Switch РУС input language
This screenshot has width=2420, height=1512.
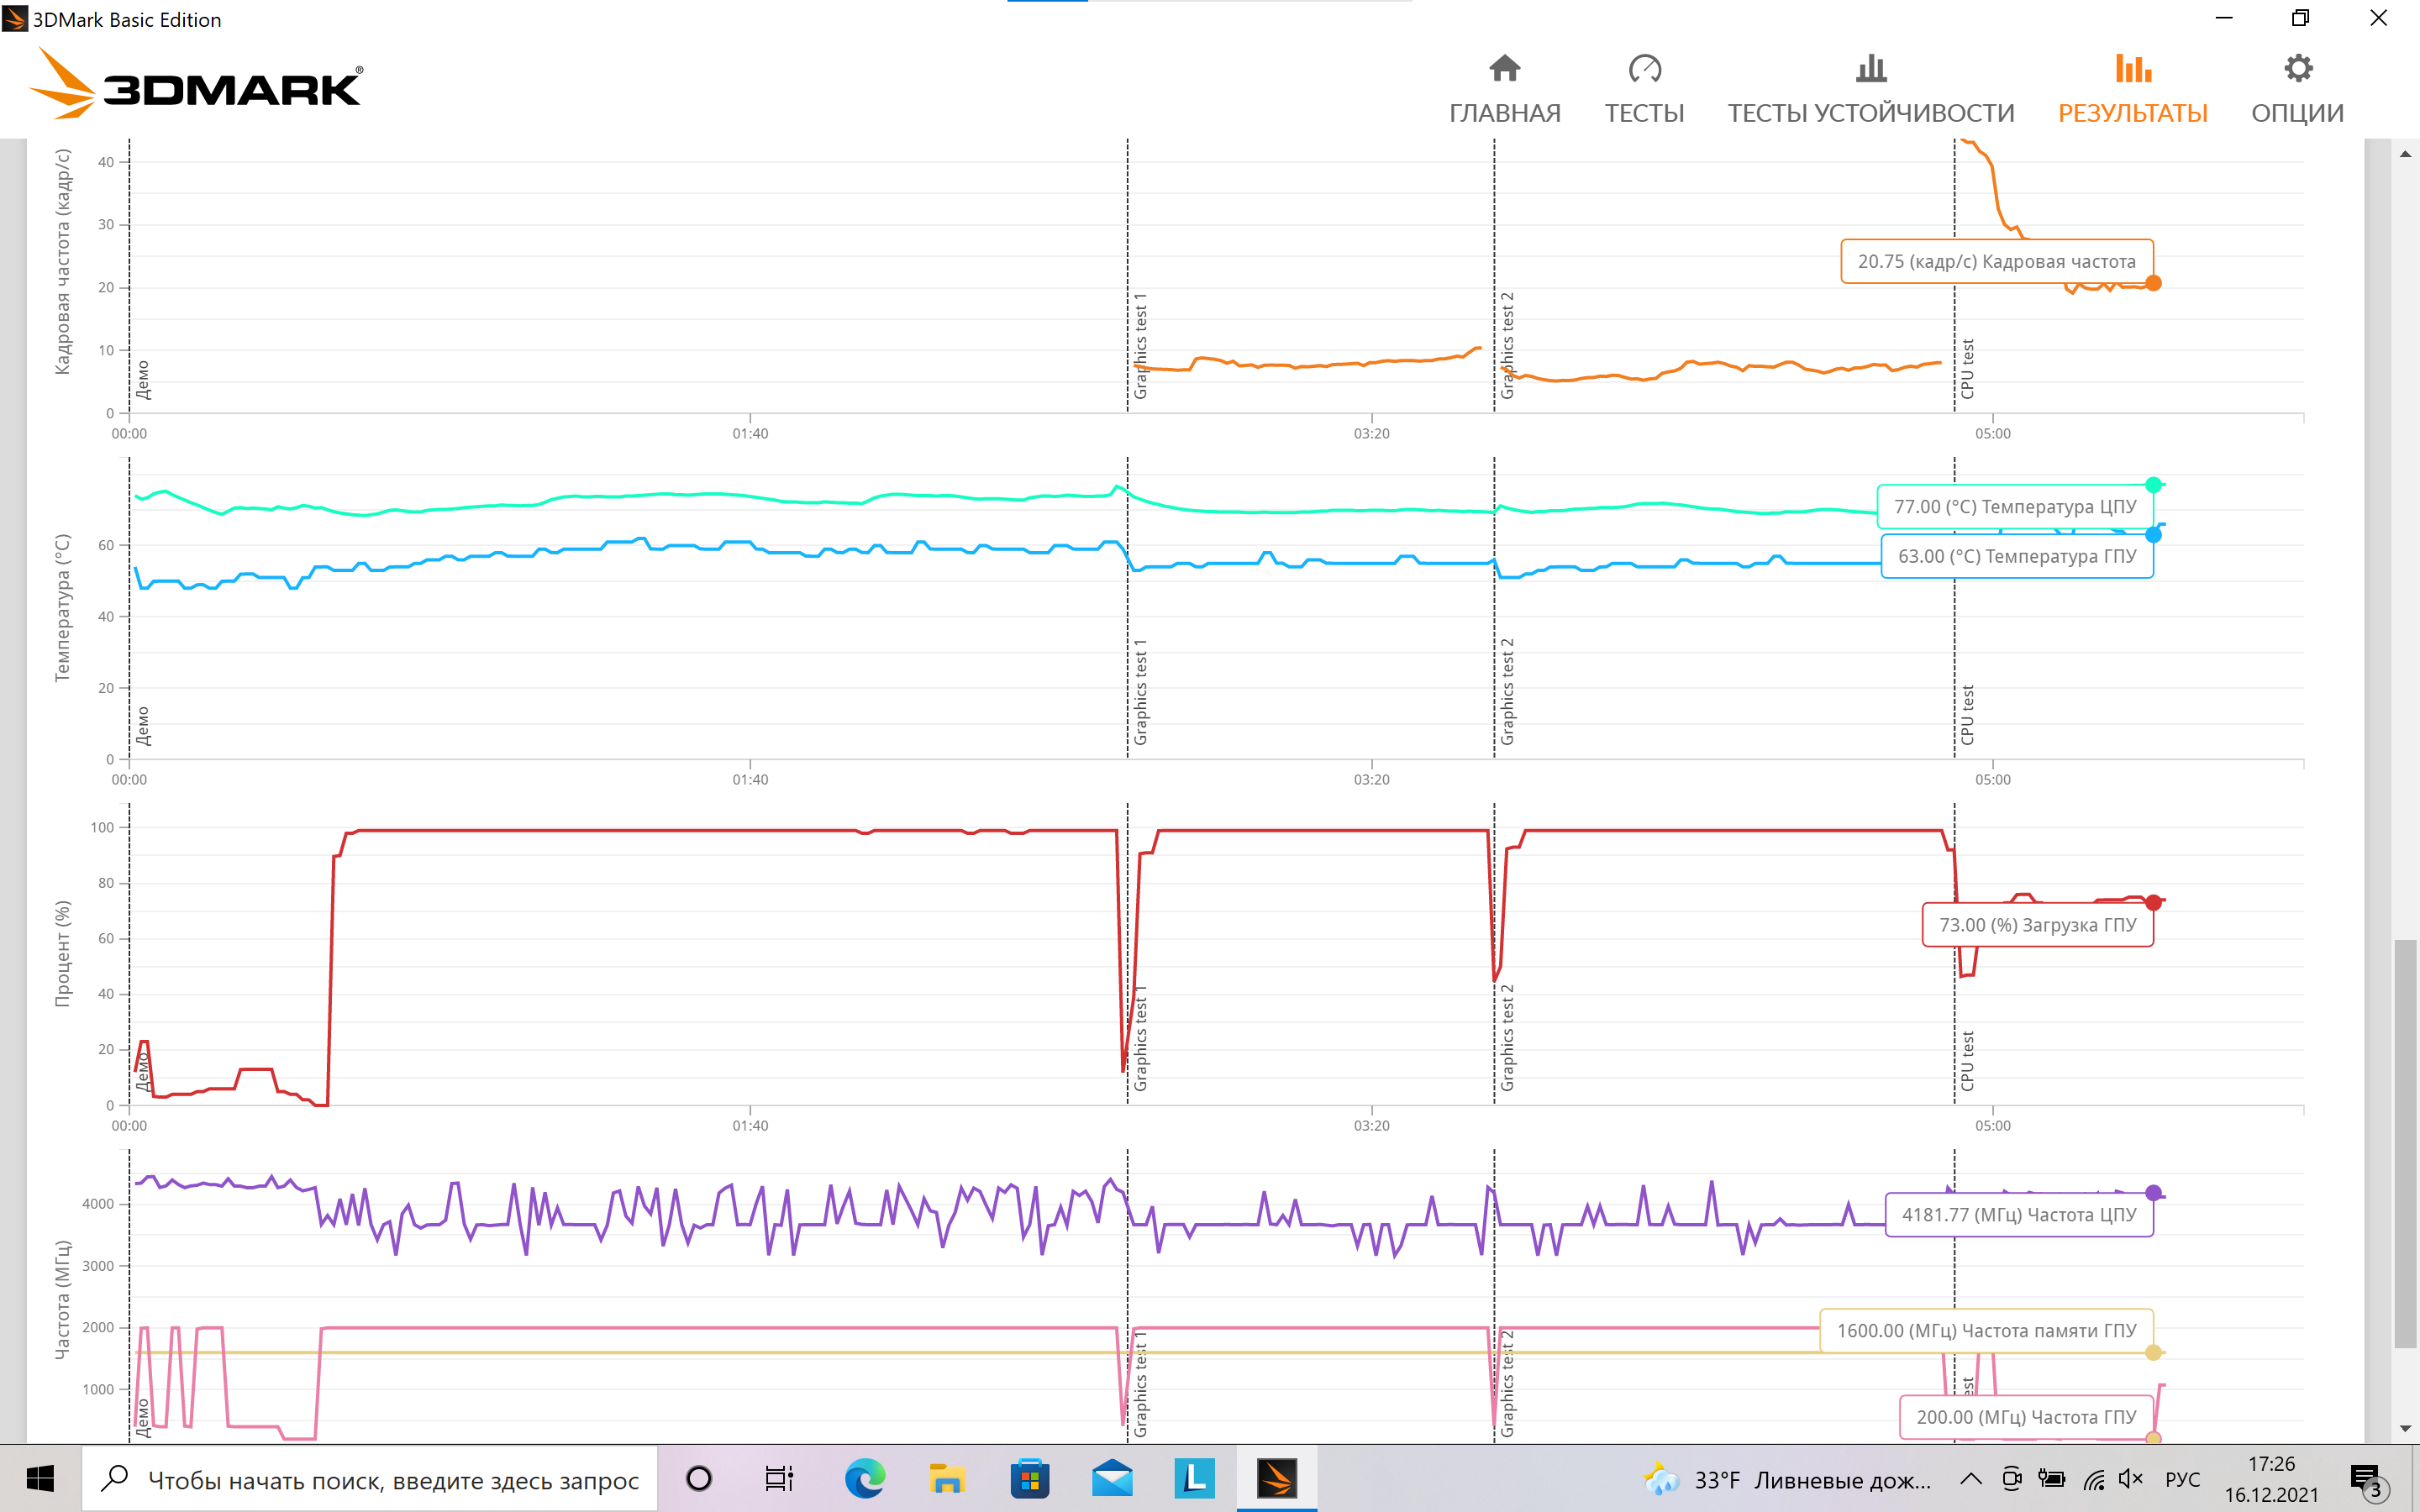coord(2182,1478)
